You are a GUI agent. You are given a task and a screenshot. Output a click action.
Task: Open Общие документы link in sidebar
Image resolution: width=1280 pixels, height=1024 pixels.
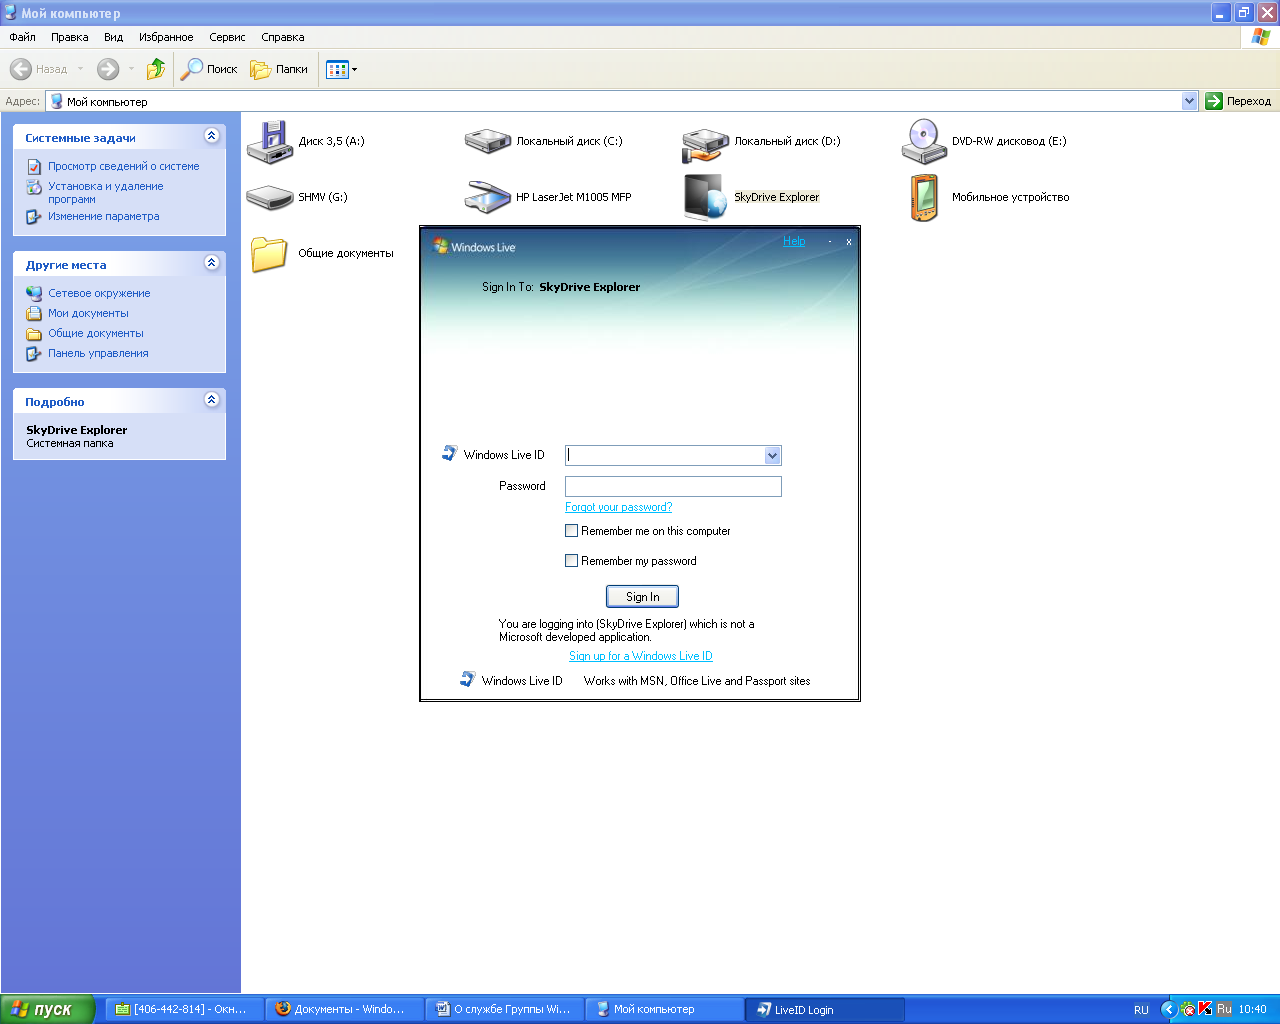(x=96, y=333)
